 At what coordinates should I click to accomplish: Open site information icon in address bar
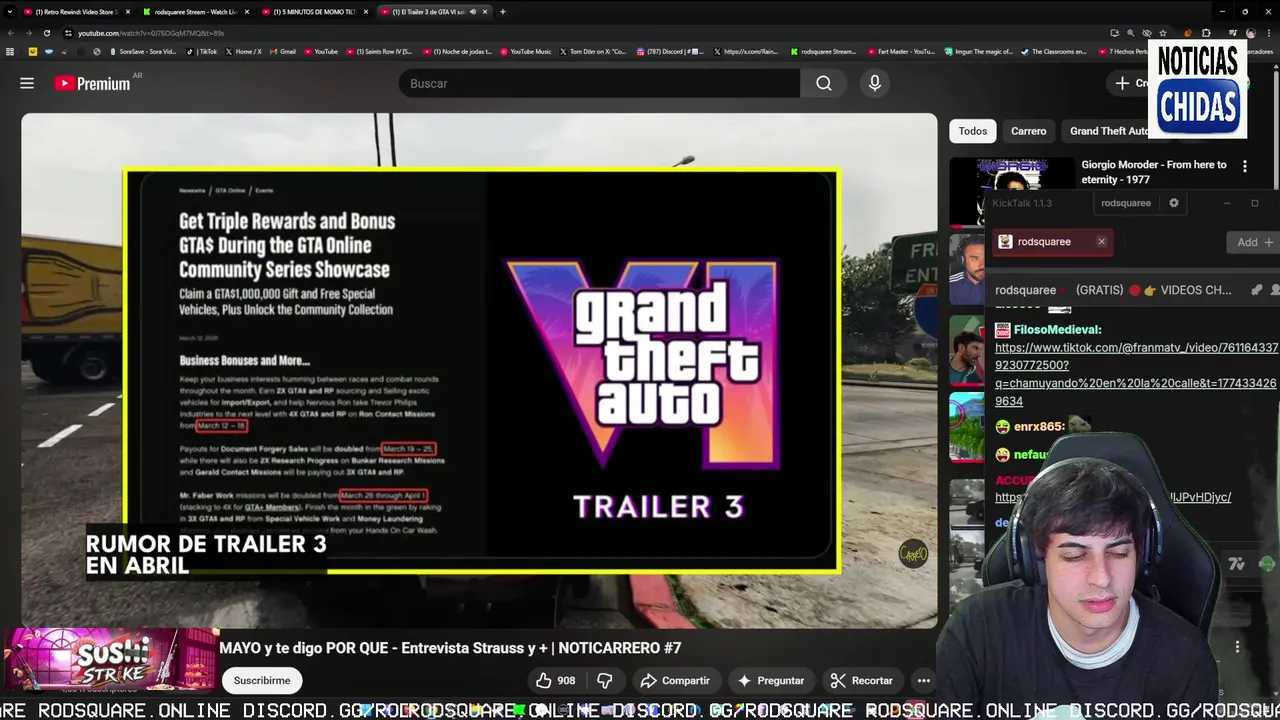(x=68, y=33)
